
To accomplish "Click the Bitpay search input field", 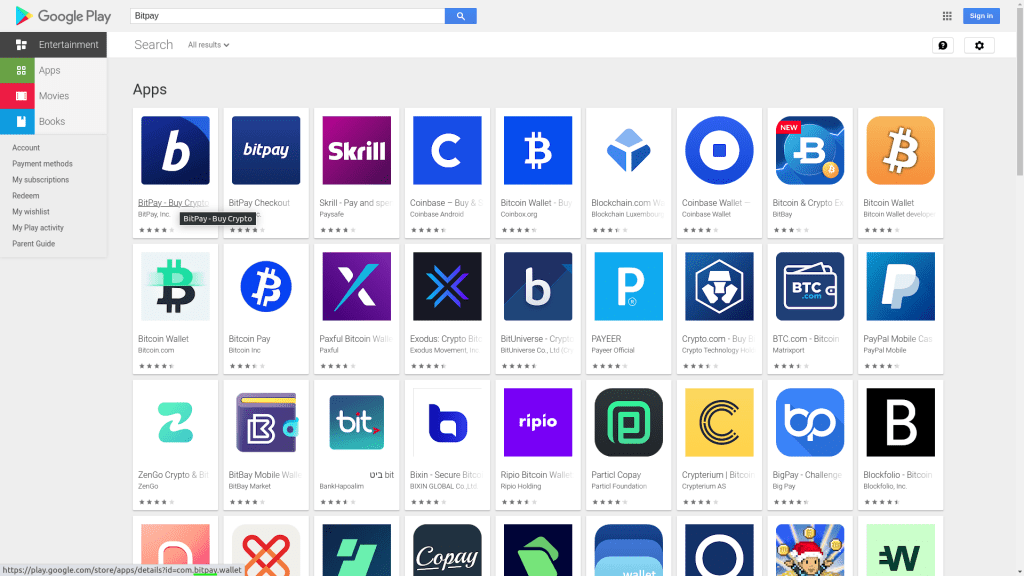I will 287,16.
